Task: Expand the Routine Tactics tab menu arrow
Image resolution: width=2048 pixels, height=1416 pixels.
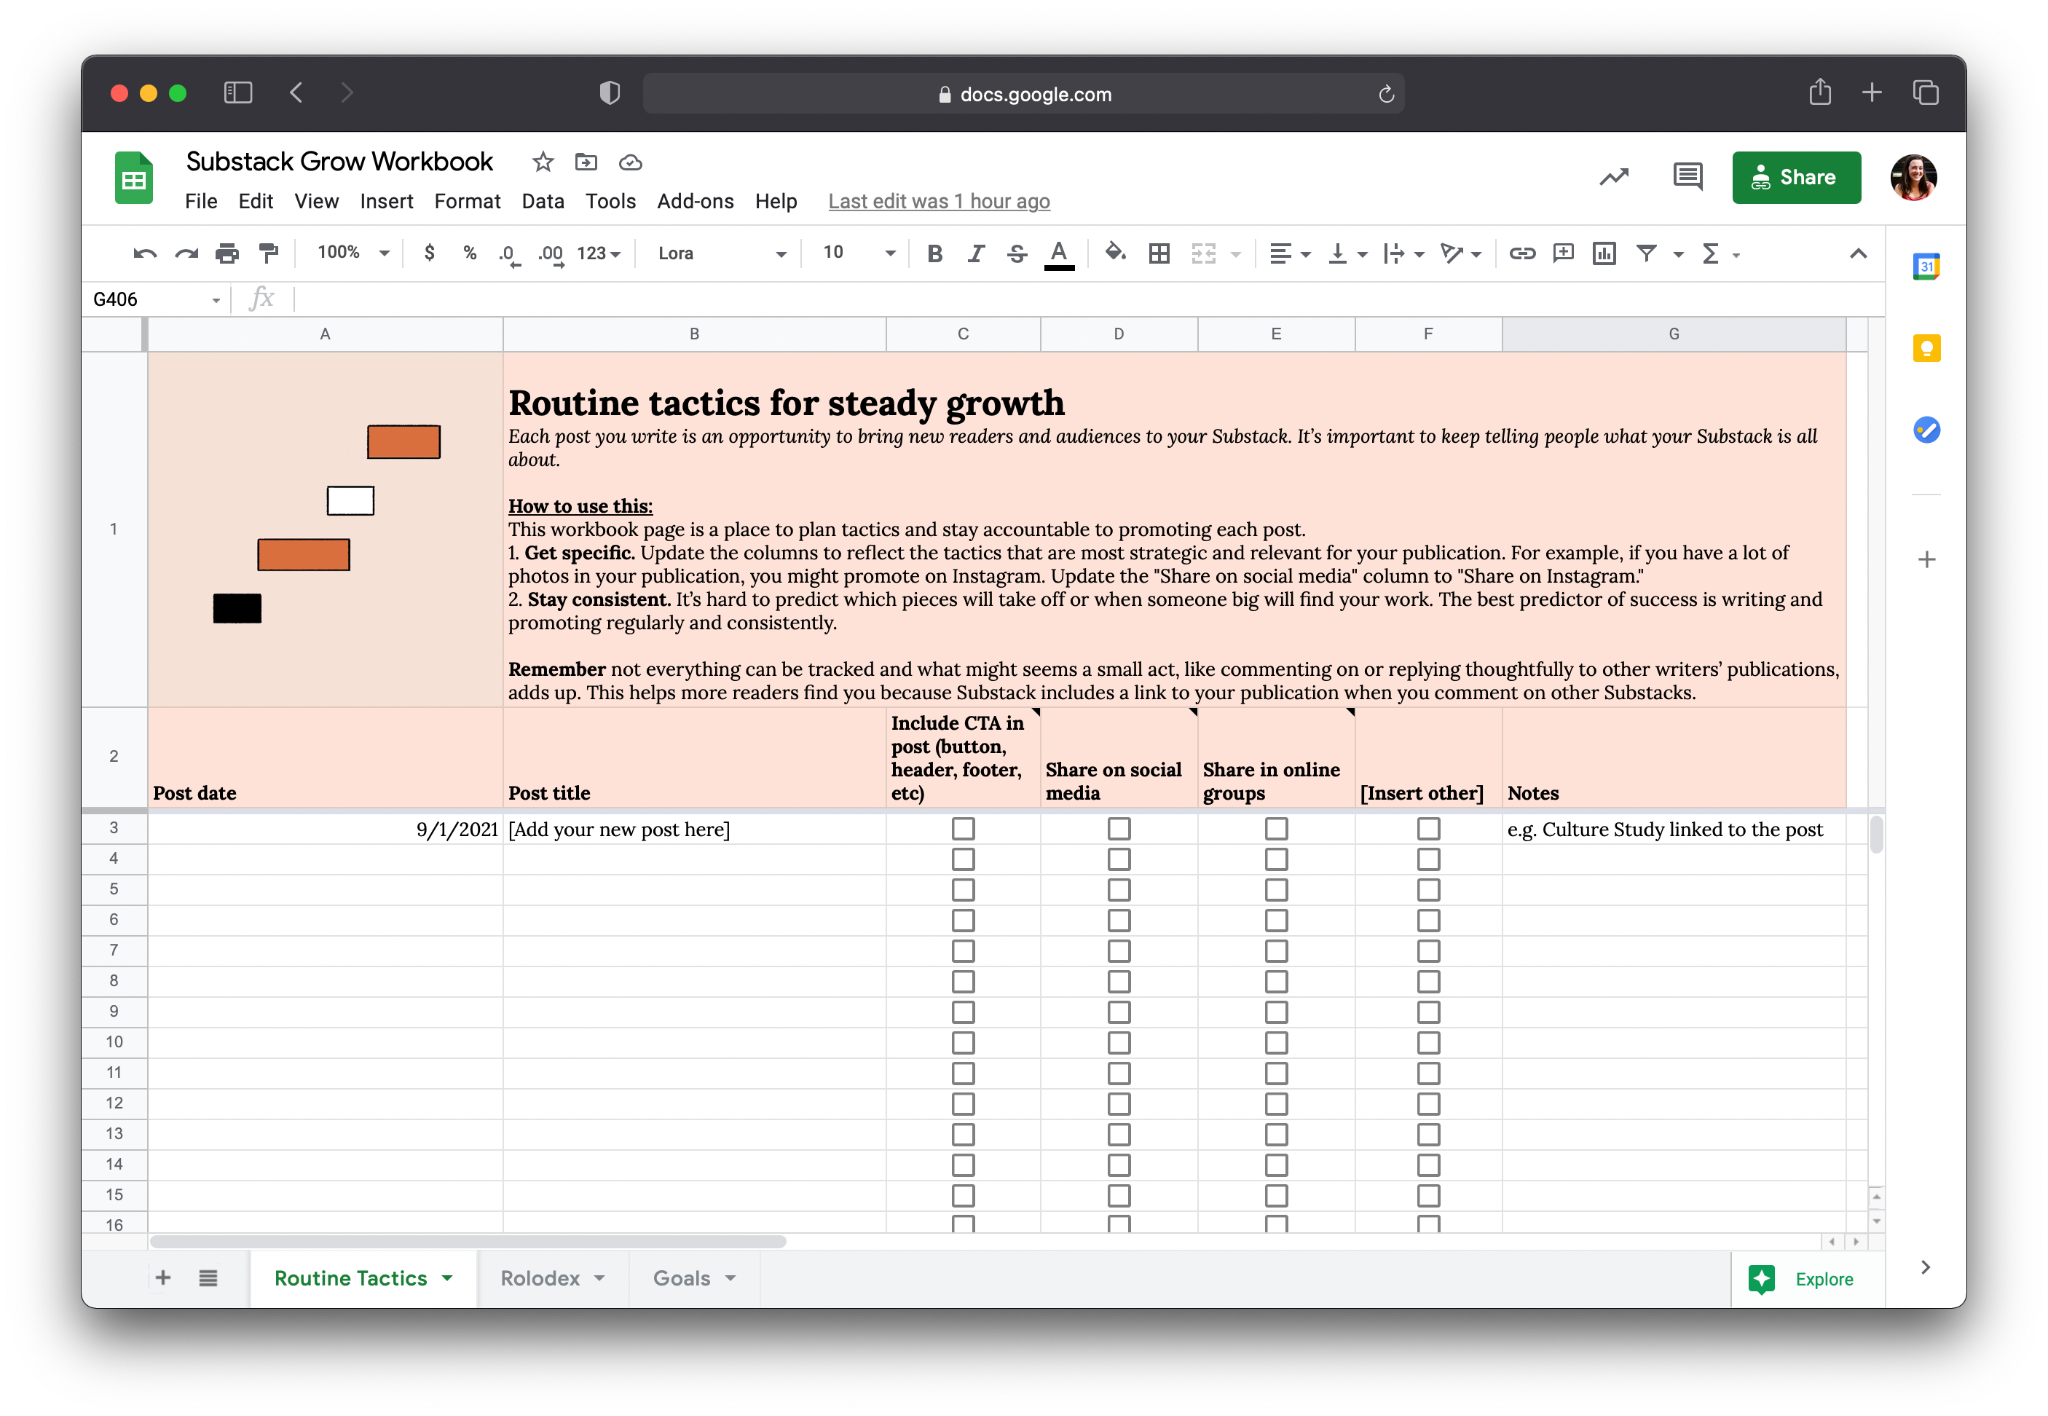Action: click(x=447, y=1278)
